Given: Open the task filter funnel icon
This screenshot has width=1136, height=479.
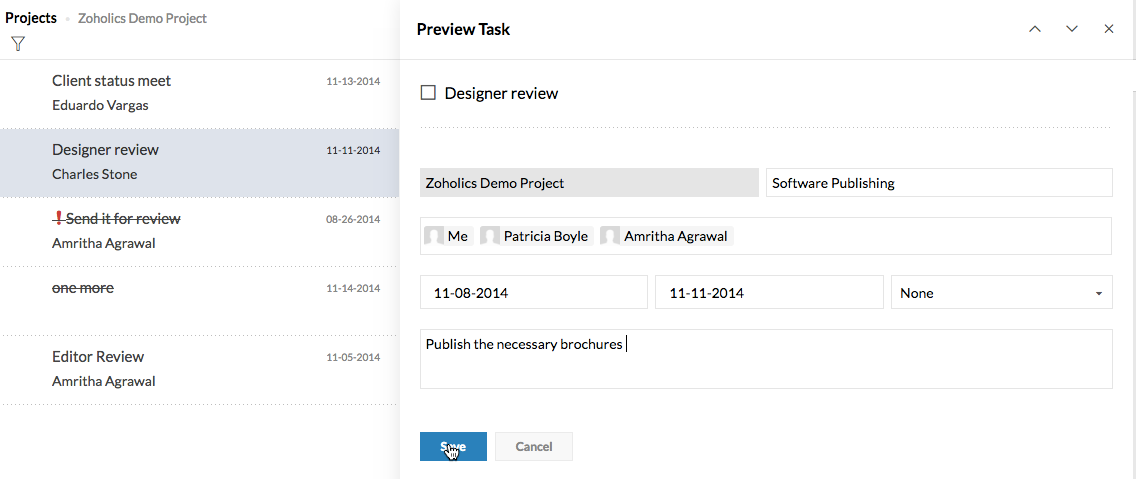Looking at the screenshot, I should 17,43.
